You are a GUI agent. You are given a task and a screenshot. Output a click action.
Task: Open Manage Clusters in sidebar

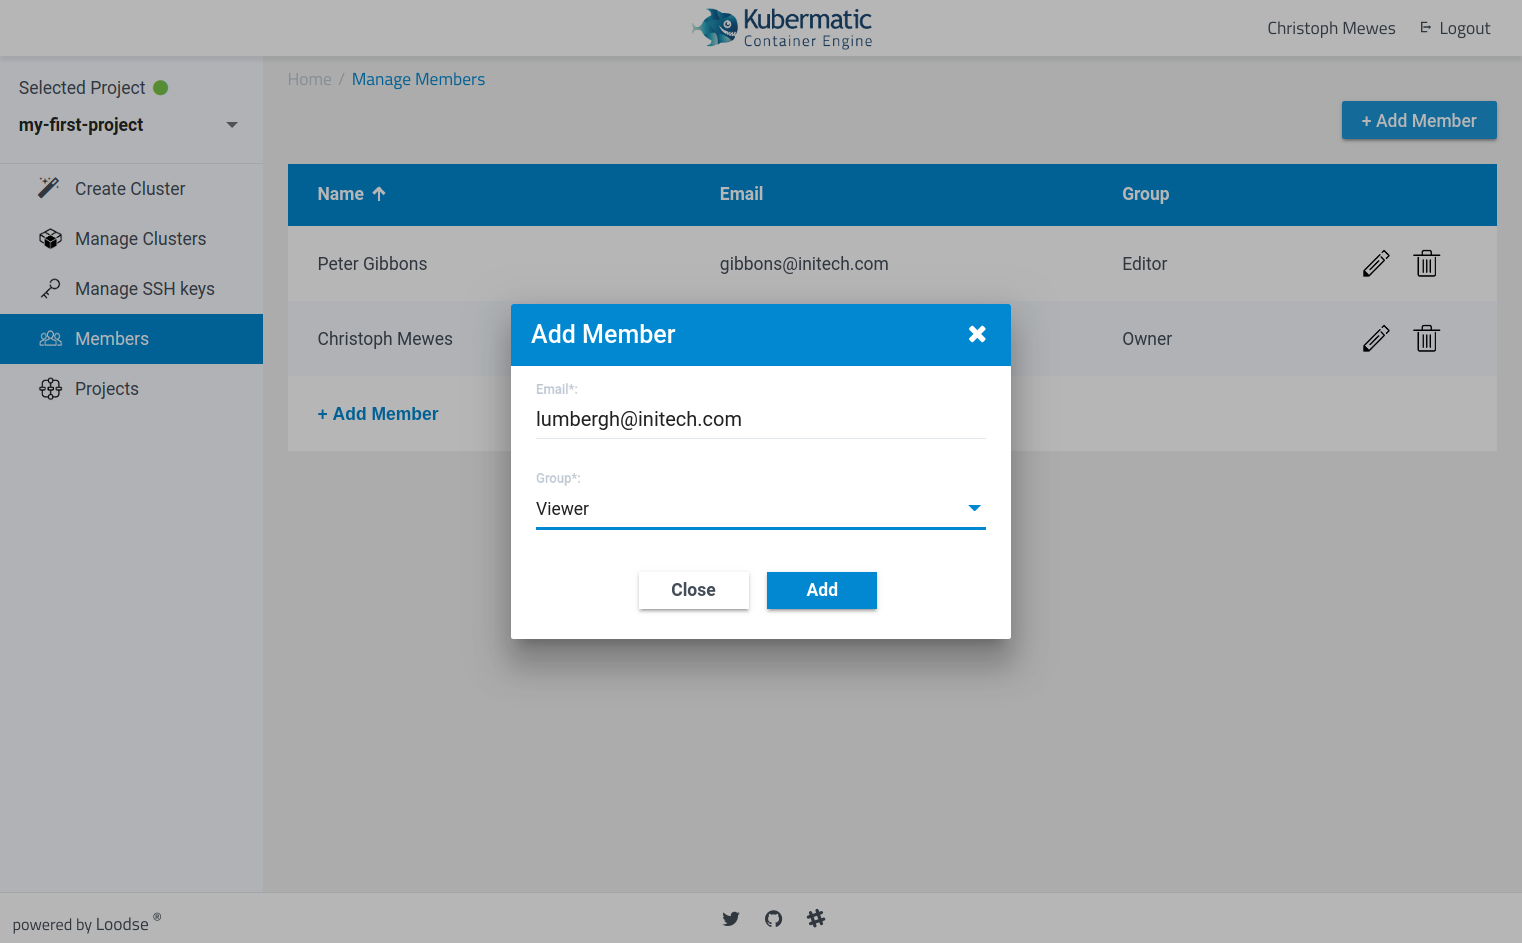(x=131, y=239)
